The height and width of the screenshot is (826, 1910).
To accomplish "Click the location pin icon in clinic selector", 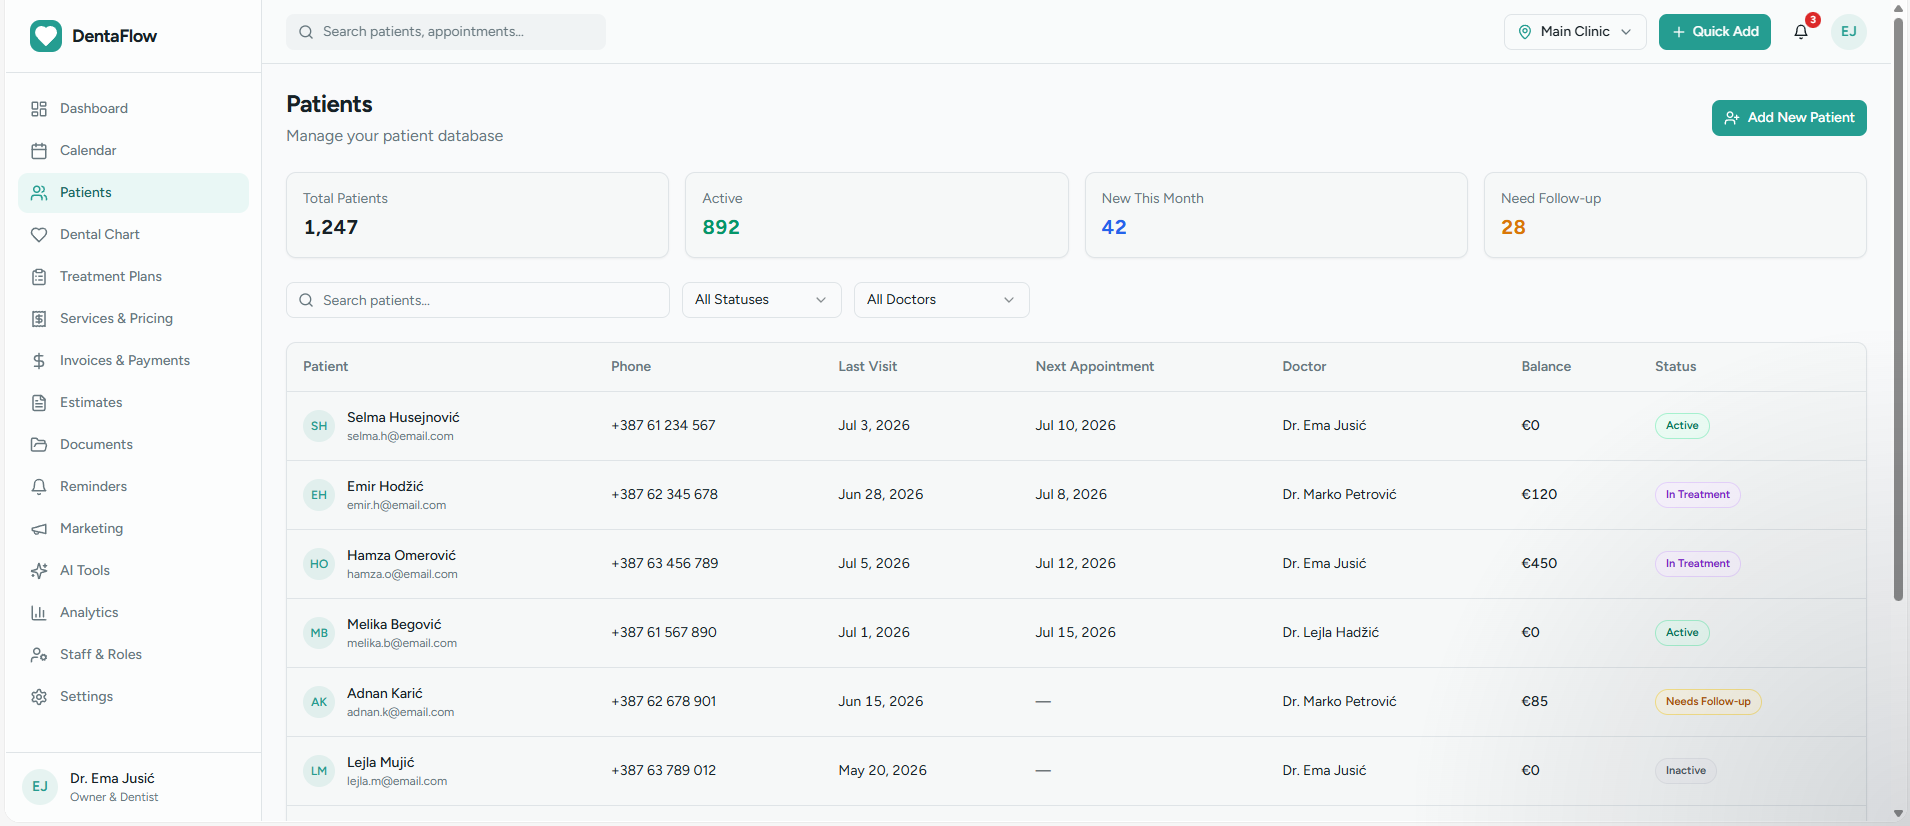I will (x=1525, y=32).
